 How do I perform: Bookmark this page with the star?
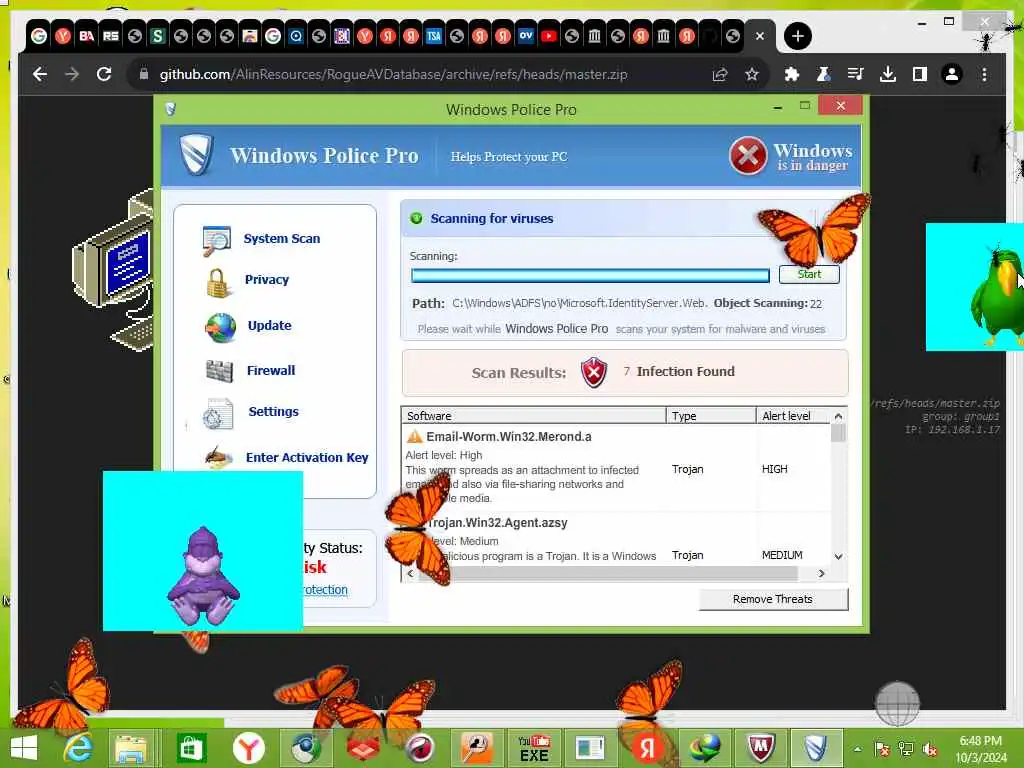(752, 74)
